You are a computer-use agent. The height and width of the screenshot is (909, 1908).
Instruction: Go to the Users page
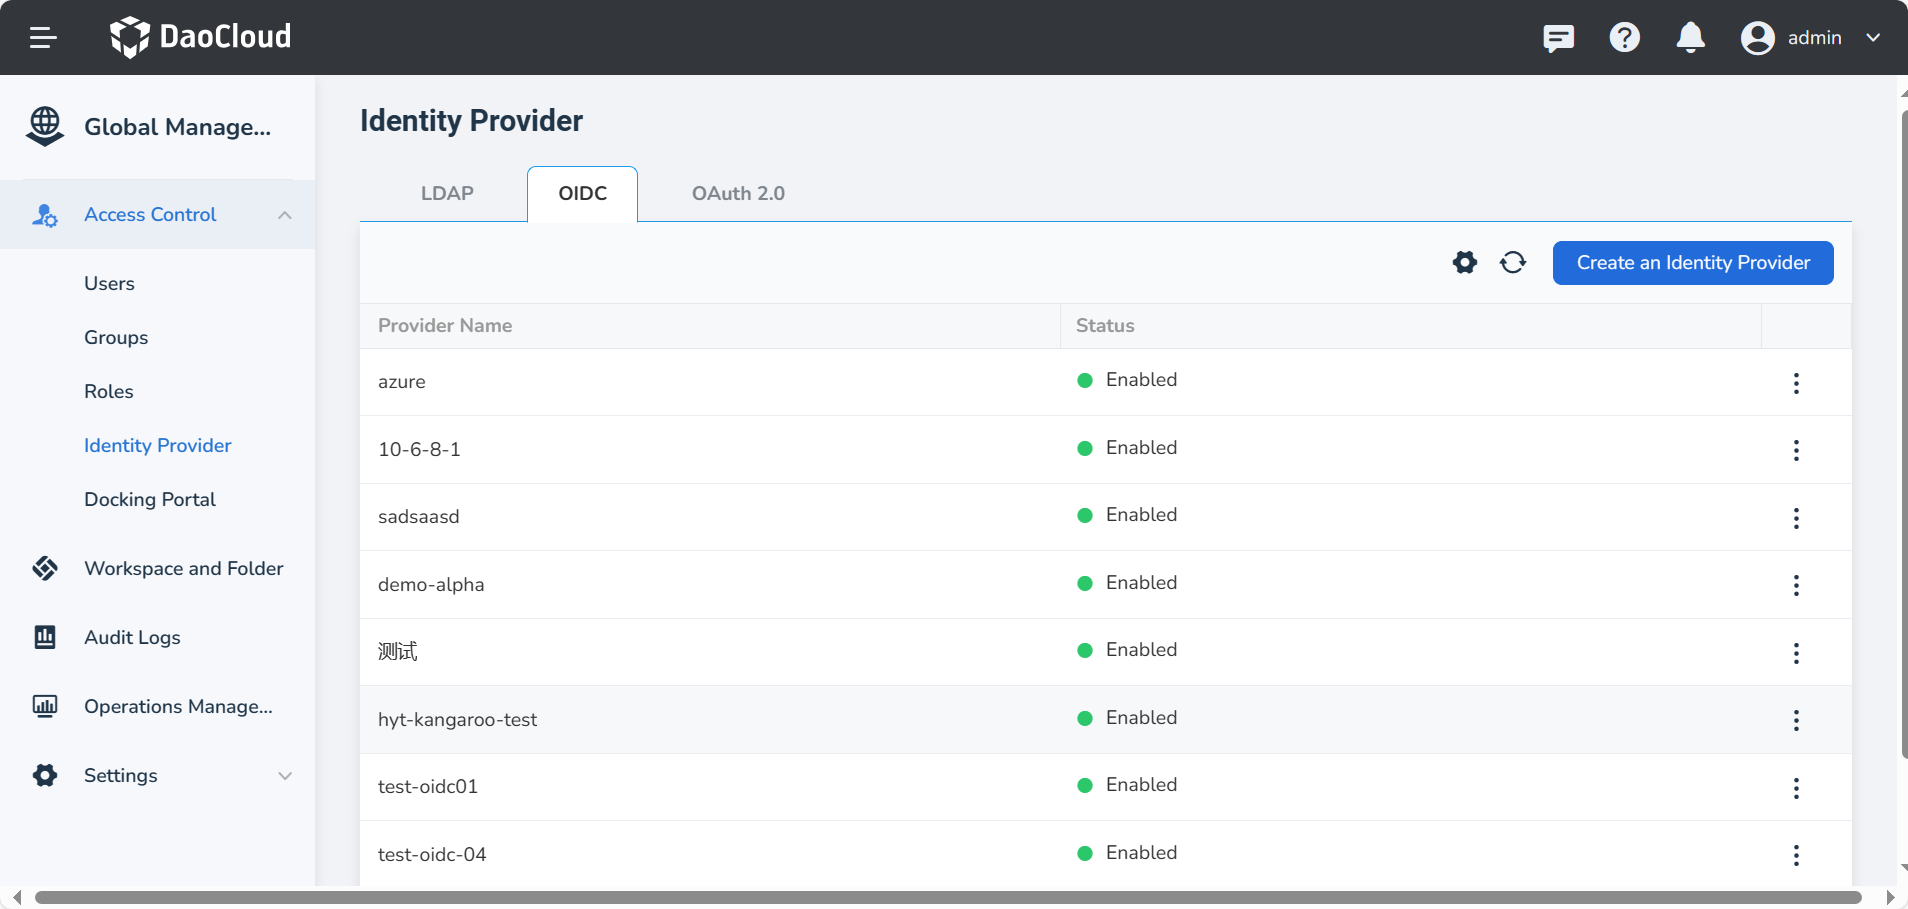tap(109, 284)
